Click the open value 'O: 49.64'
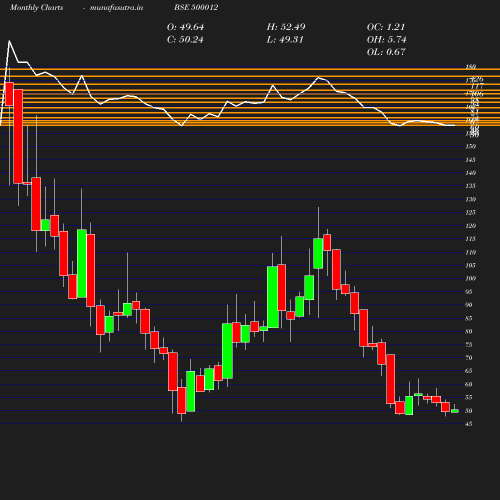 (x=185, y=27)
